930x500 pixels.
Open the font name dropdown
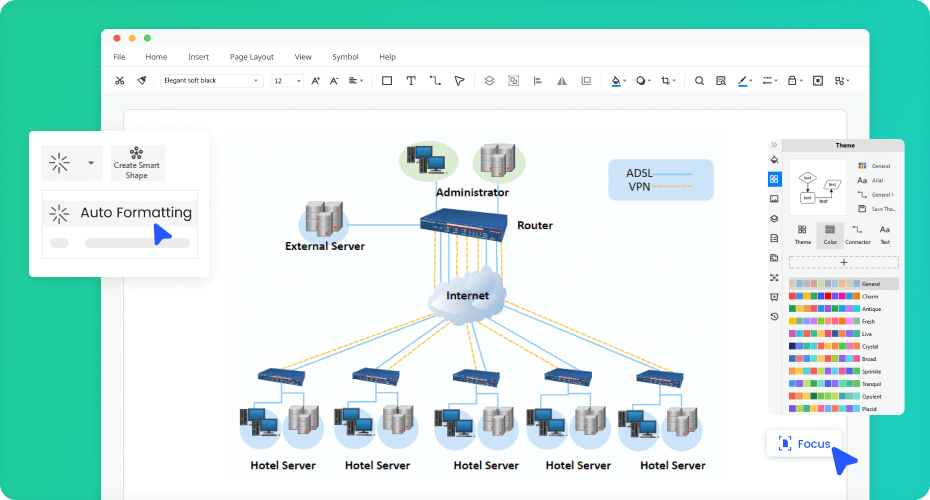(211, 81)
